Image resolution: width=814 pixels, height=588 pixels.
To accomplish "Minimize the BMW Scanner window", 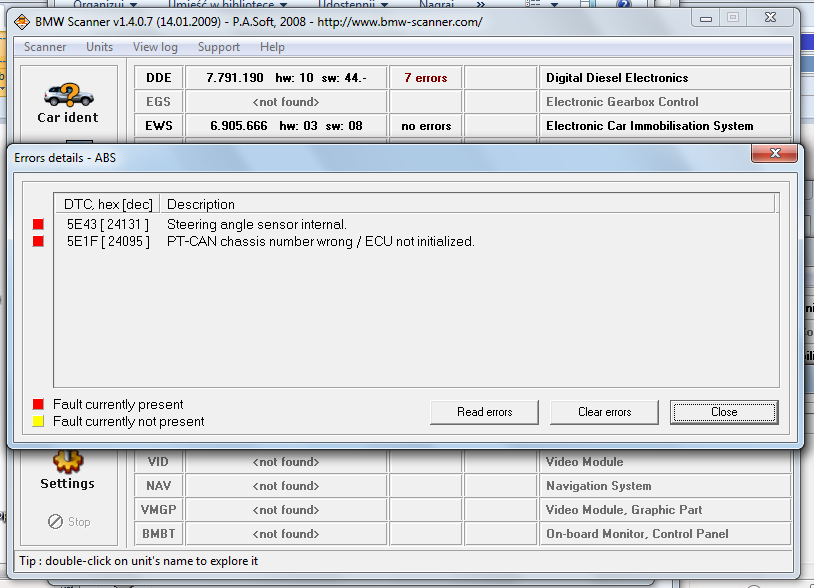I will tap(706, 18).
